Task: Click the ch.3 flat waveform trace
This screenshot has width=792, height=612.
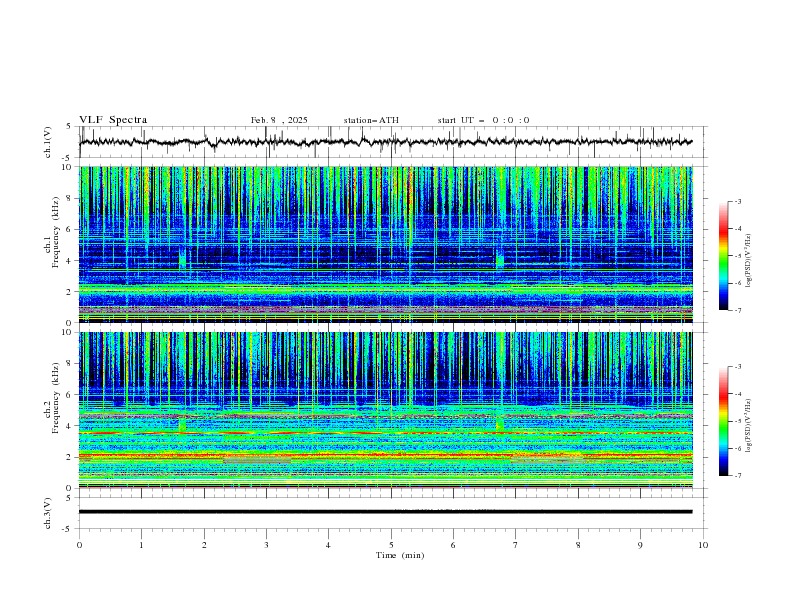Action: (x=385, y=512)
